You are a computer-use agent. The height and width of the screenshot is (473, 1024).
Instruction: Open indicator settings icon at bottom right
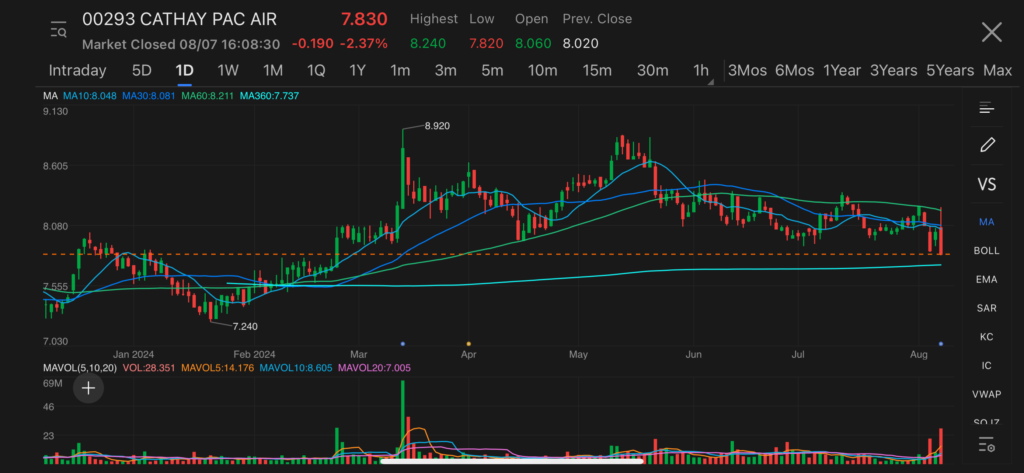pos(987,445)
